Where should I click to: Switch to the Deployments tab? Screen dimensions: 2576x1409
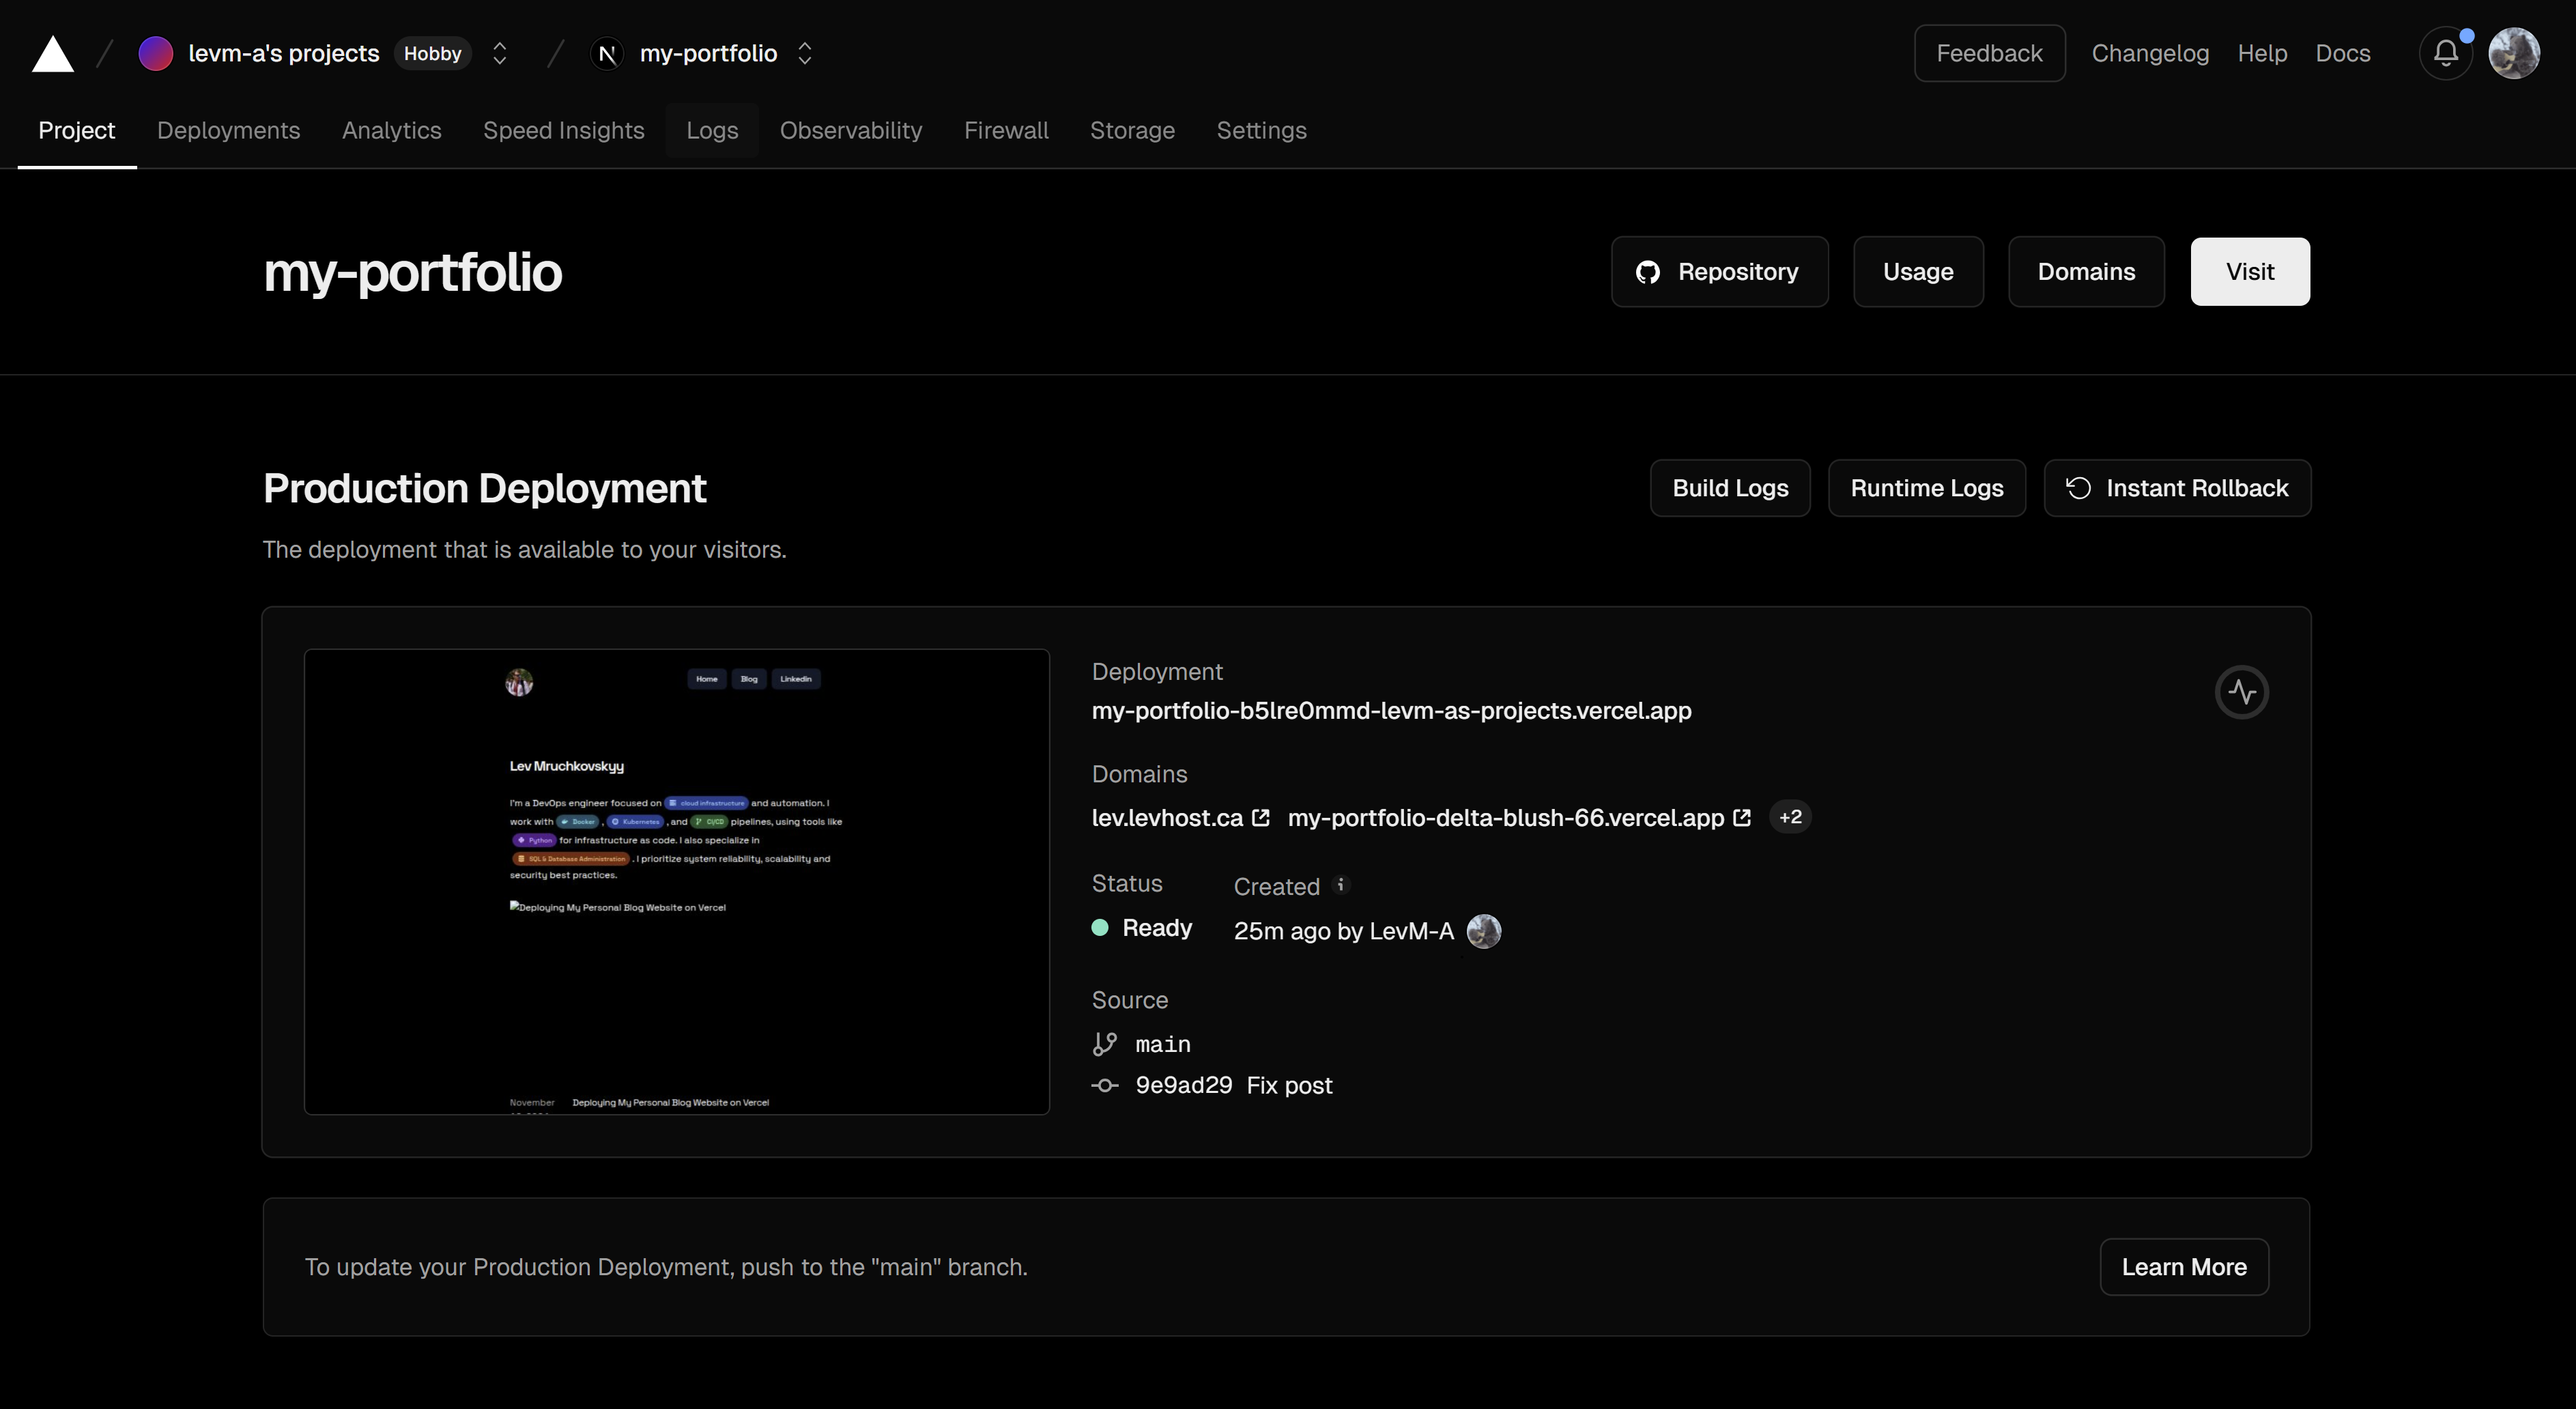click(228, 130)
